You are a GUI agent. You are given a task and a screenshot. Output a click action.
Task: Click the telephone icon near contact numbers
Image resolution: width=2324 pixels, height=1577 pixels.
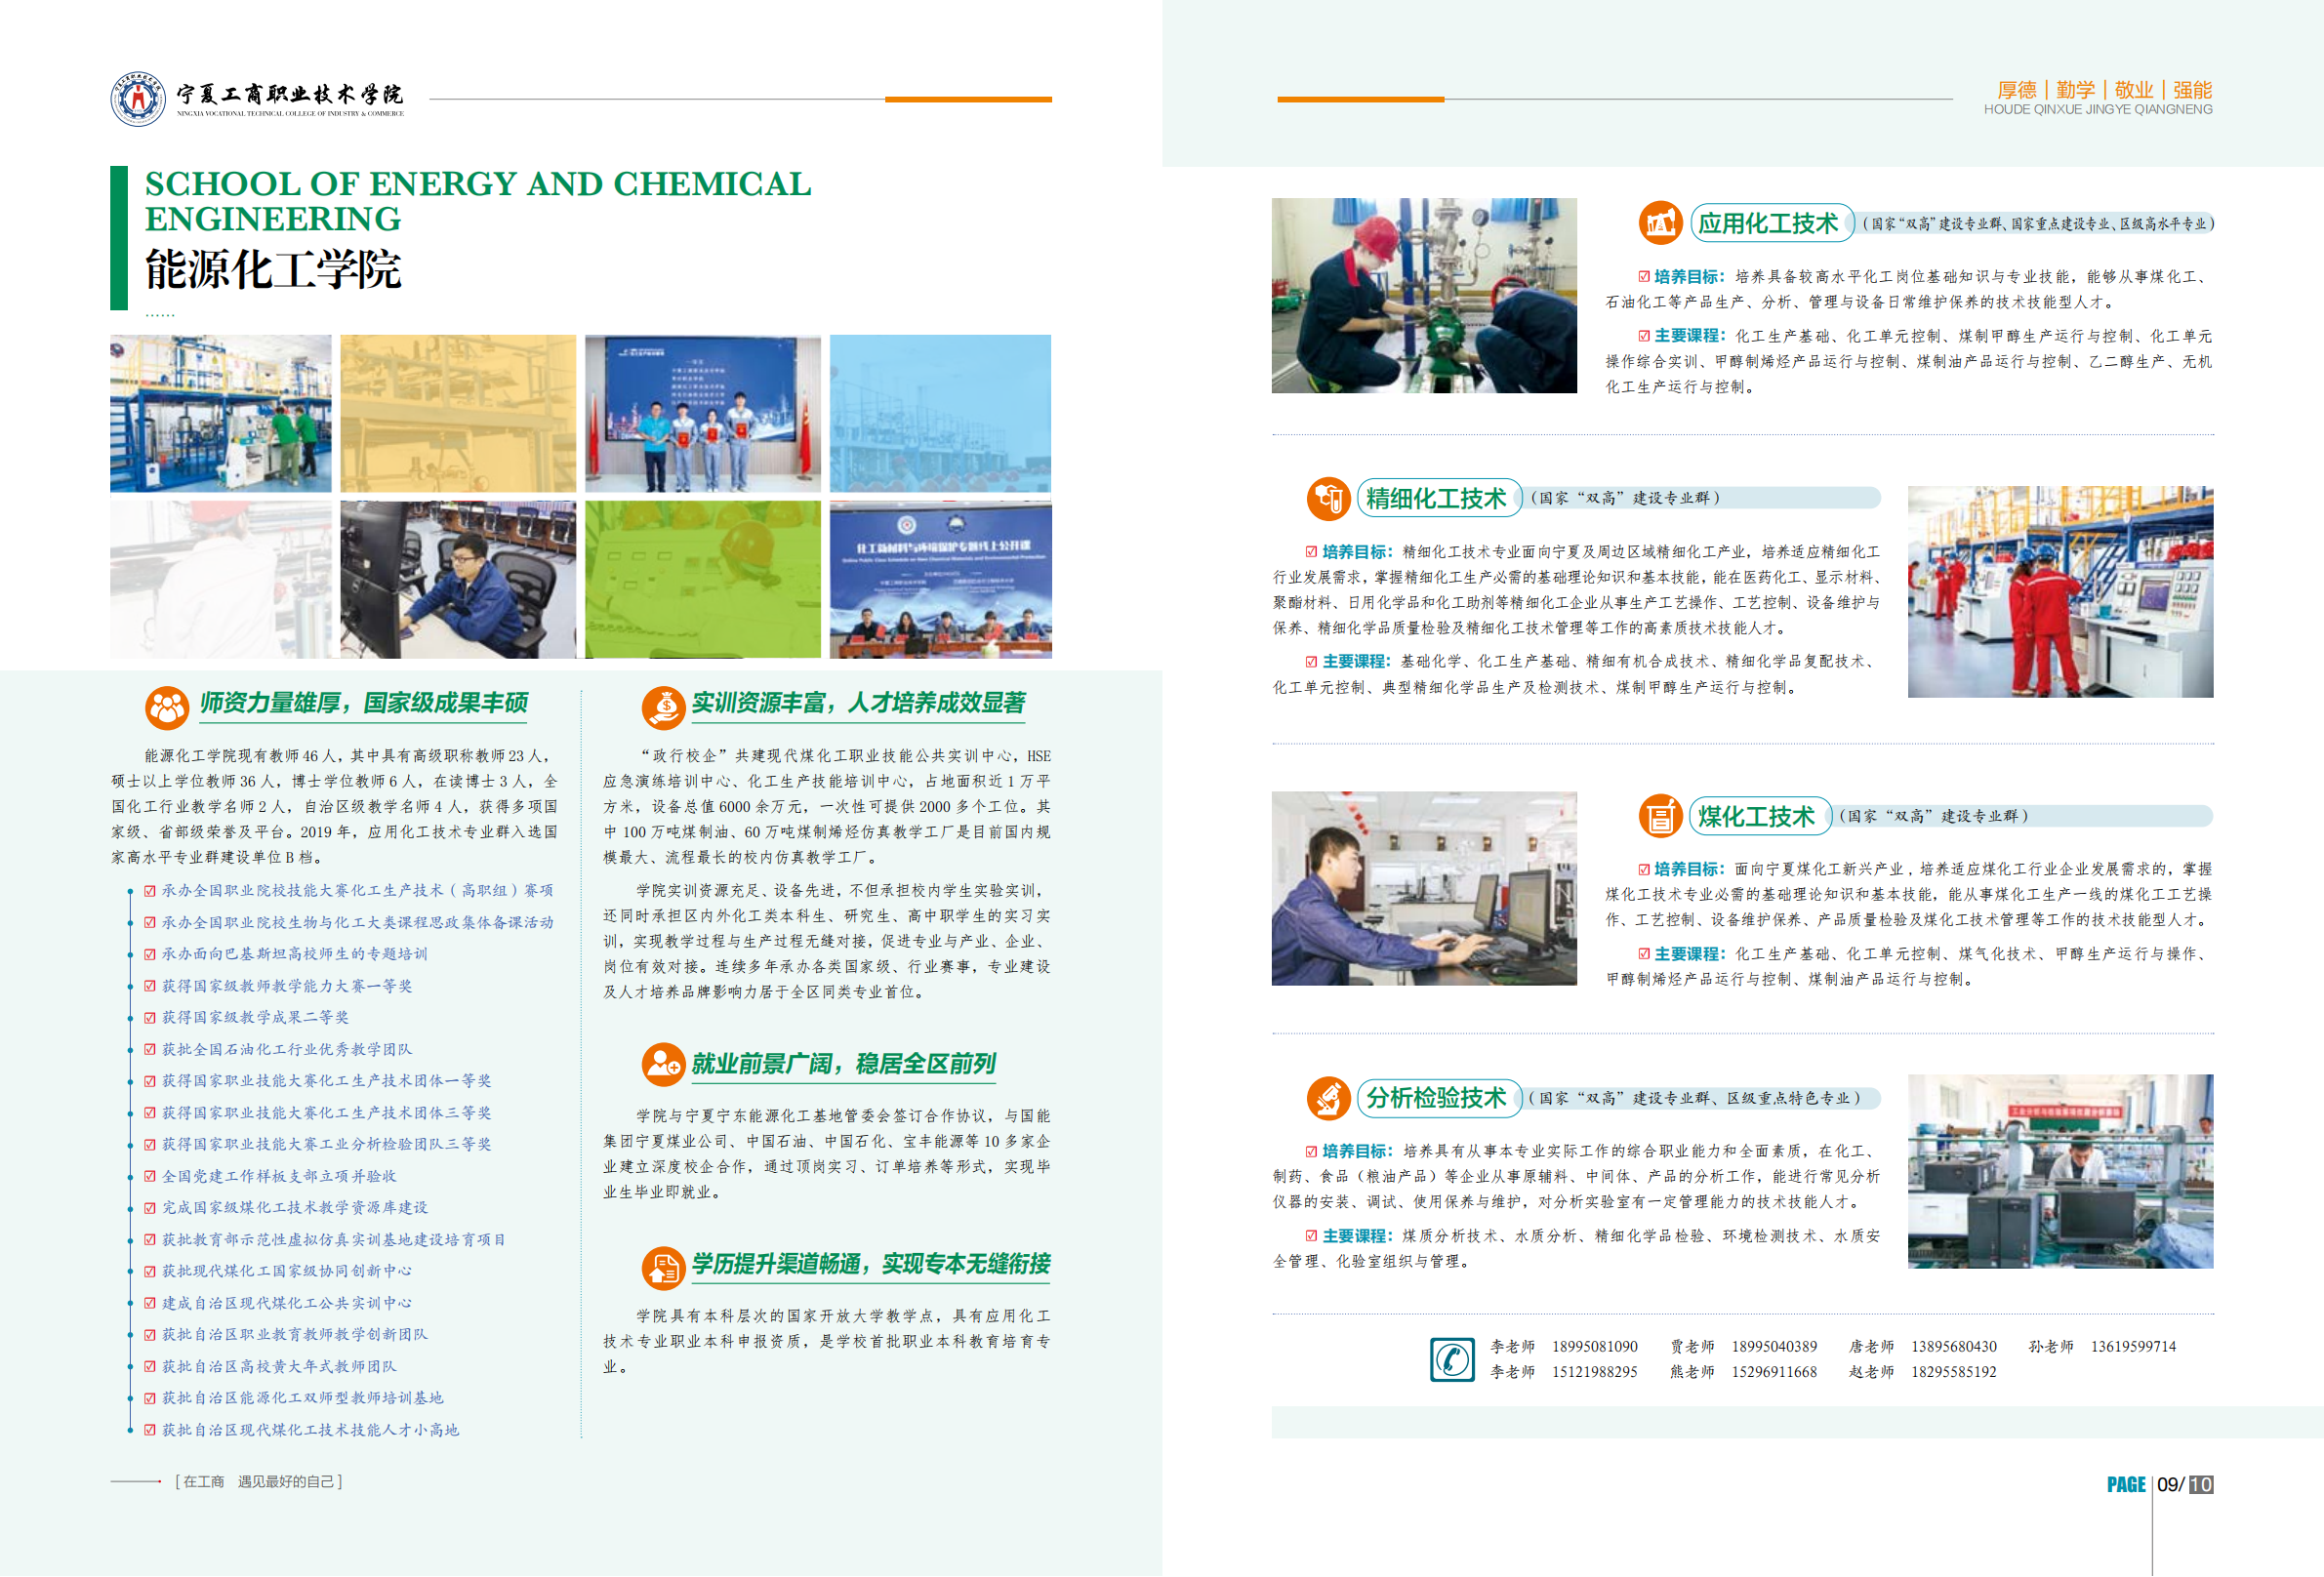click(1452, 1358)
